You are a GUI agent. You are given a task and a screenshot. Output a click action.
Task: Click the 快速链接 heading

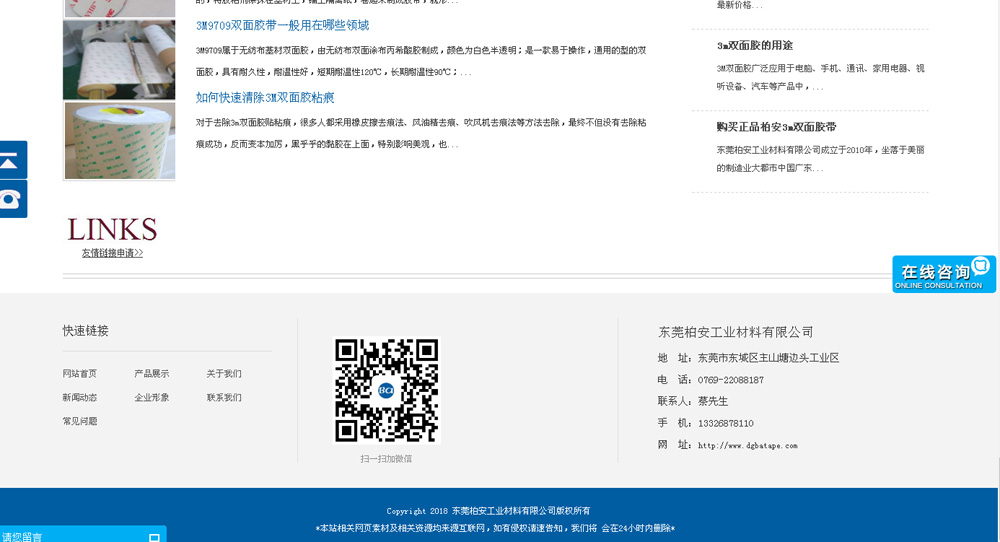85,331
